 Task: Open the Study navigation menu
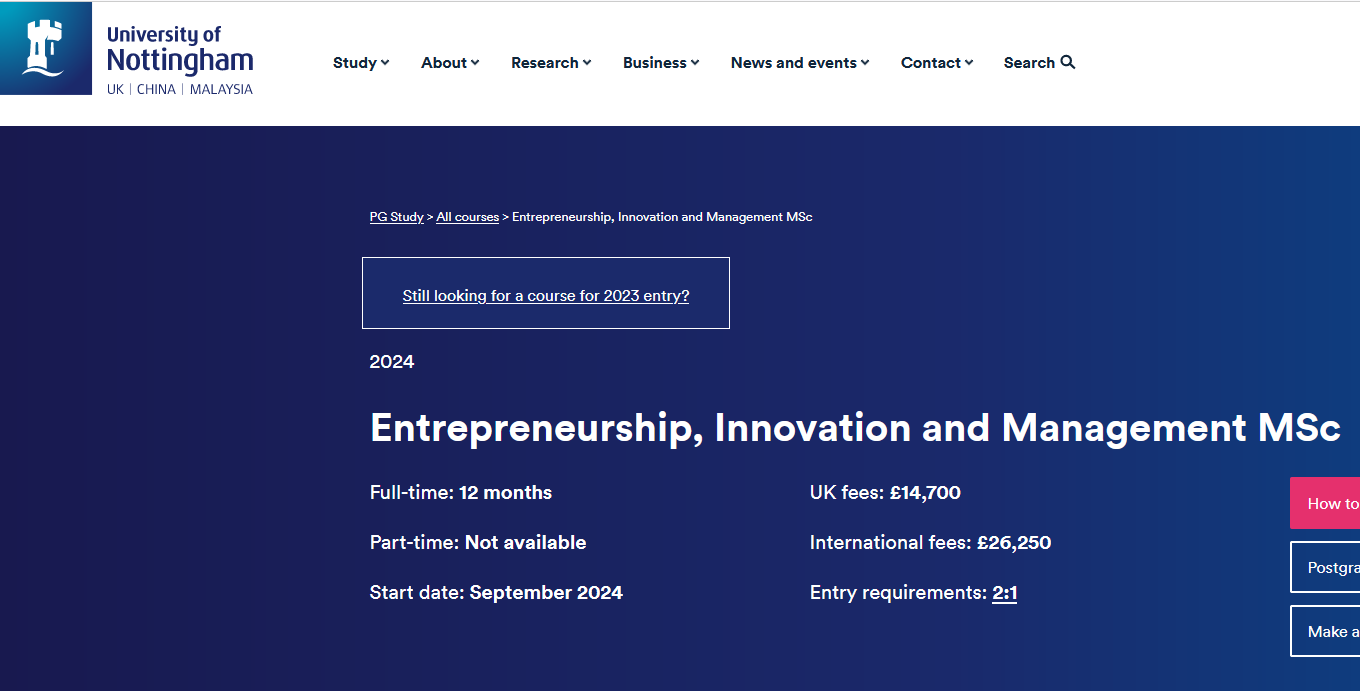point(355,62)
